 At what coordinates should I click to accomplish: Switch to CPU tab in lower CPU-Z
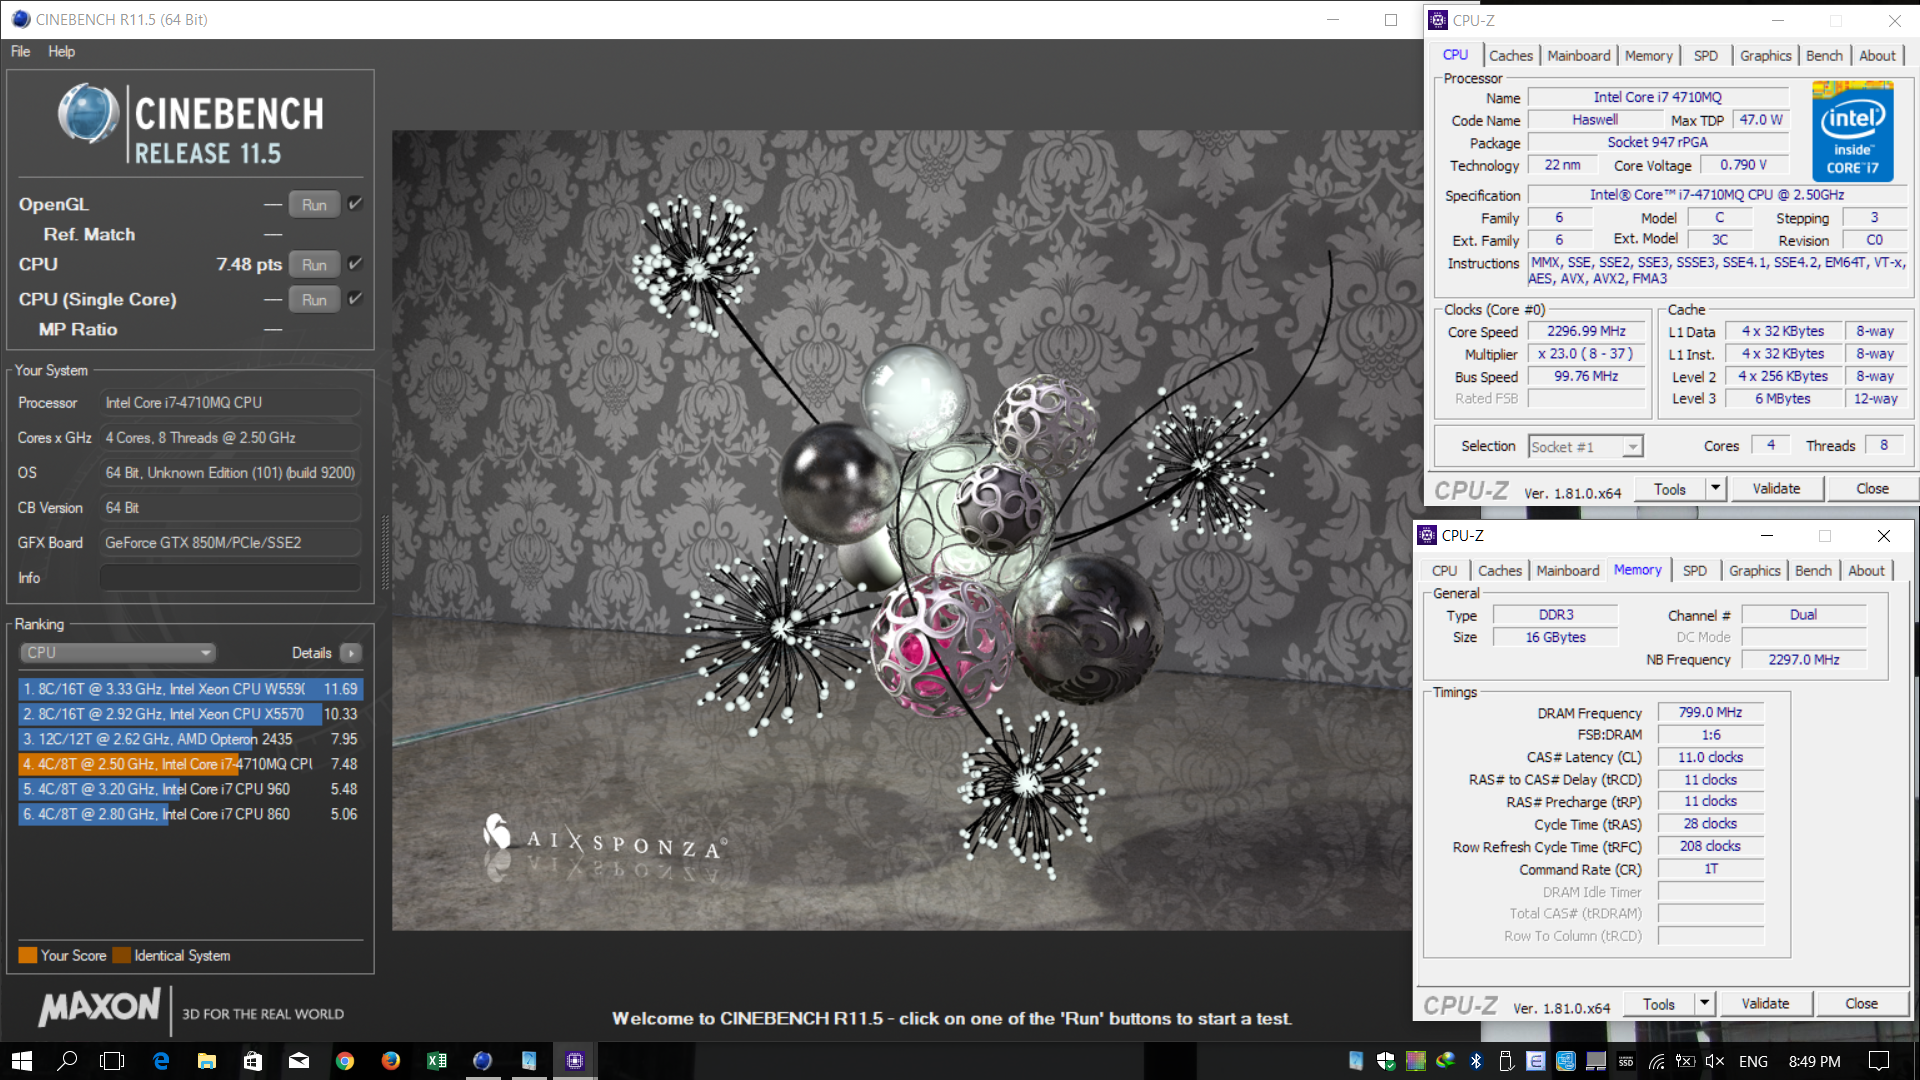tap(1444, 571)
